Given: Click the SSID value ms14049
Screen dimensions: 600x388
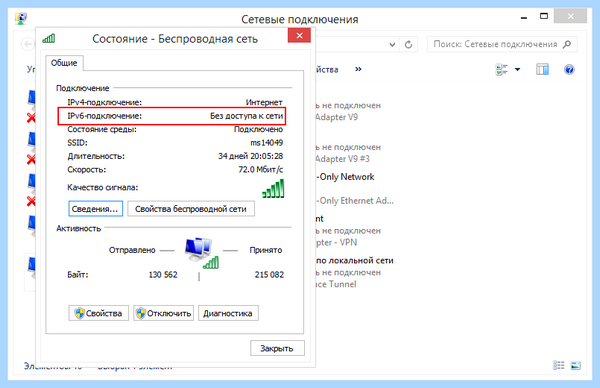Looking at the screenshot, I should (x=267, y=143).
